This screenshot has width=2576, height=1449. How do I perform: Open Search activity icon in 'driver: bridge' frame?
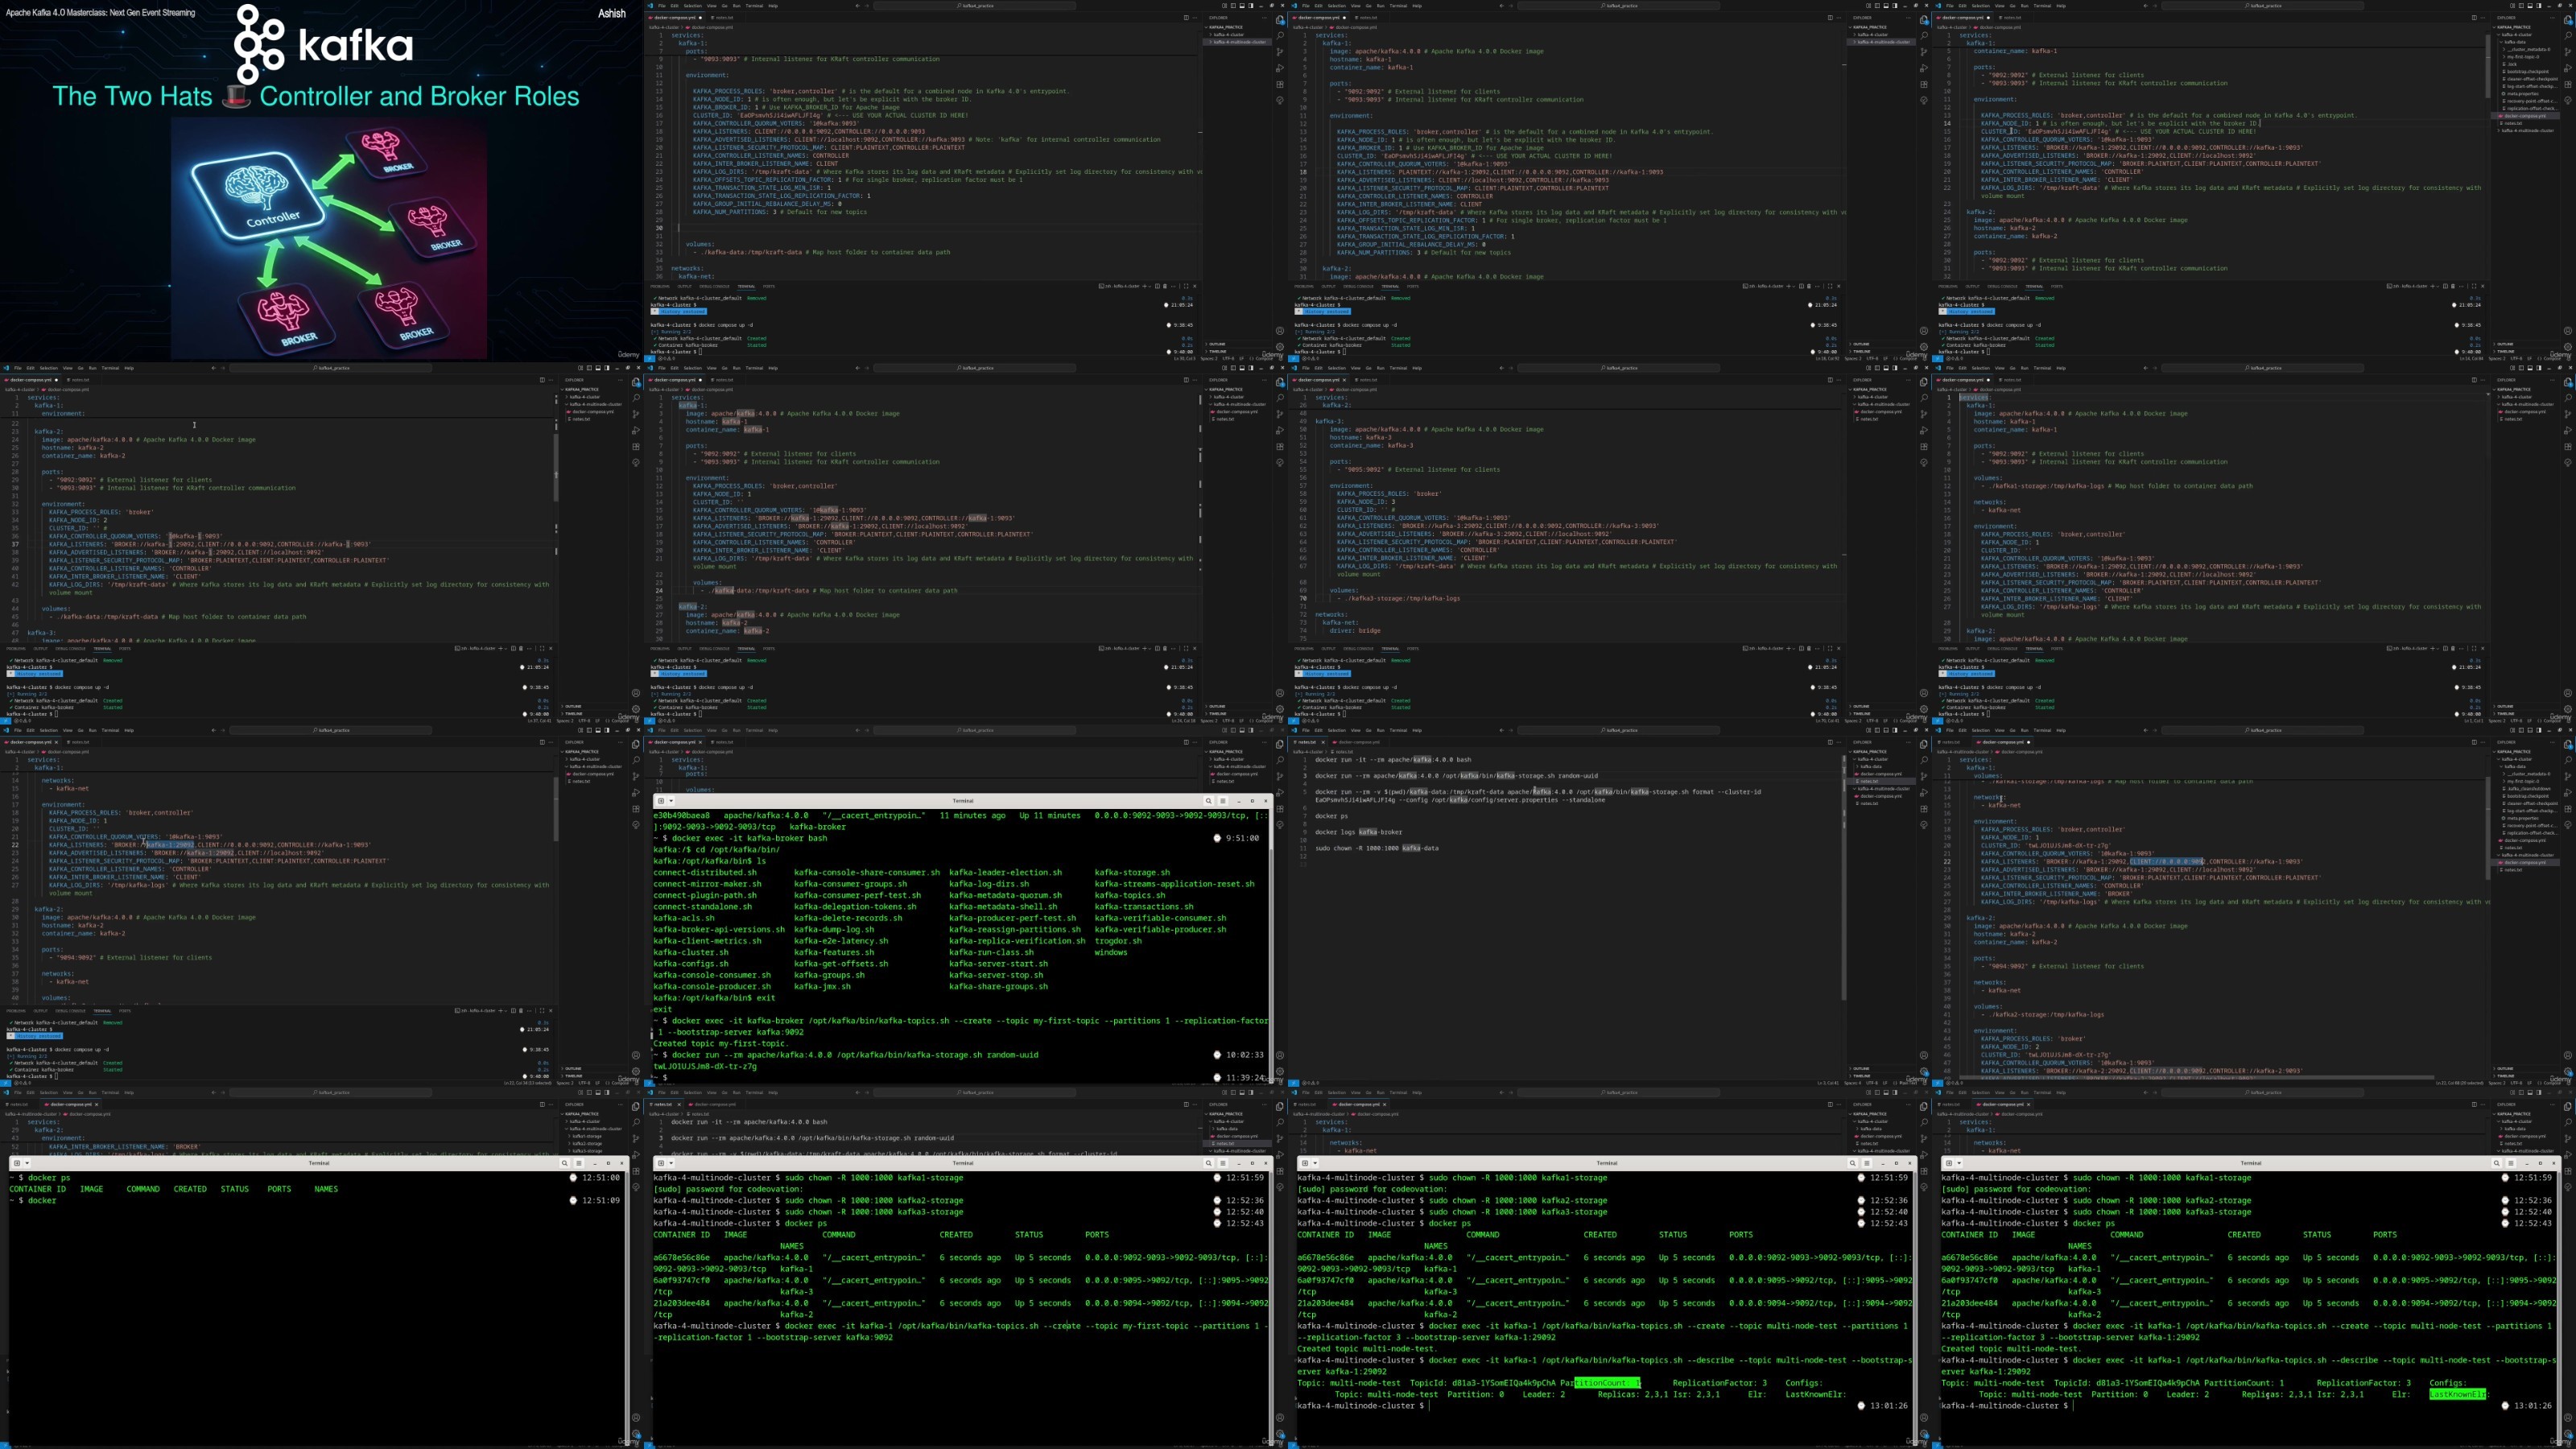[x=1925, y=397]
